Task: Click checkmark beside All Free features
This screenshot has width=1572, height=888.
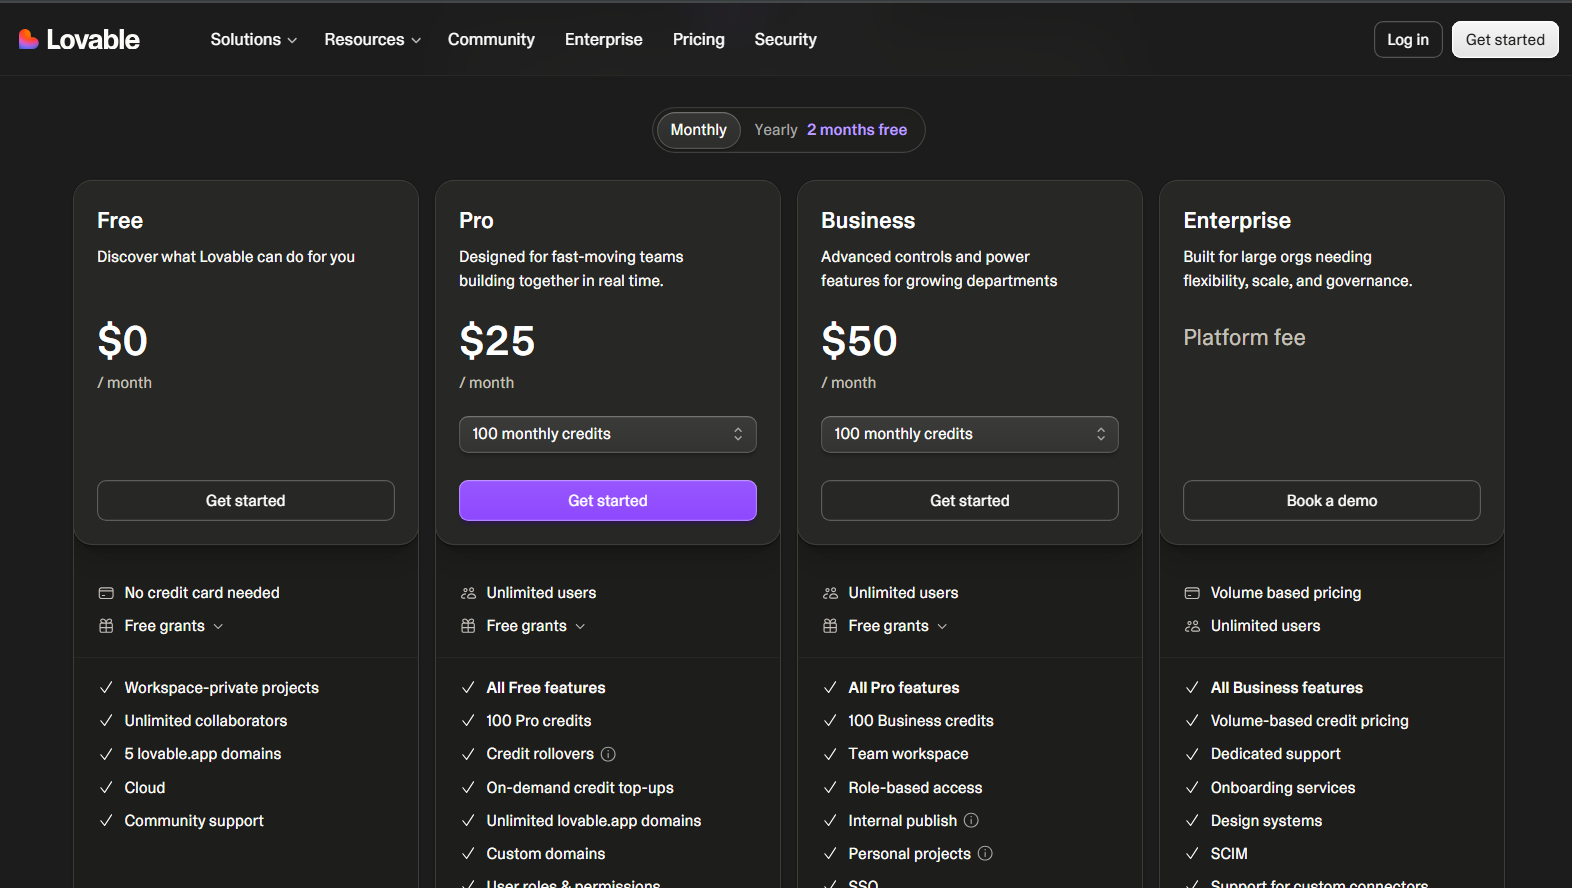Action: 468,687
